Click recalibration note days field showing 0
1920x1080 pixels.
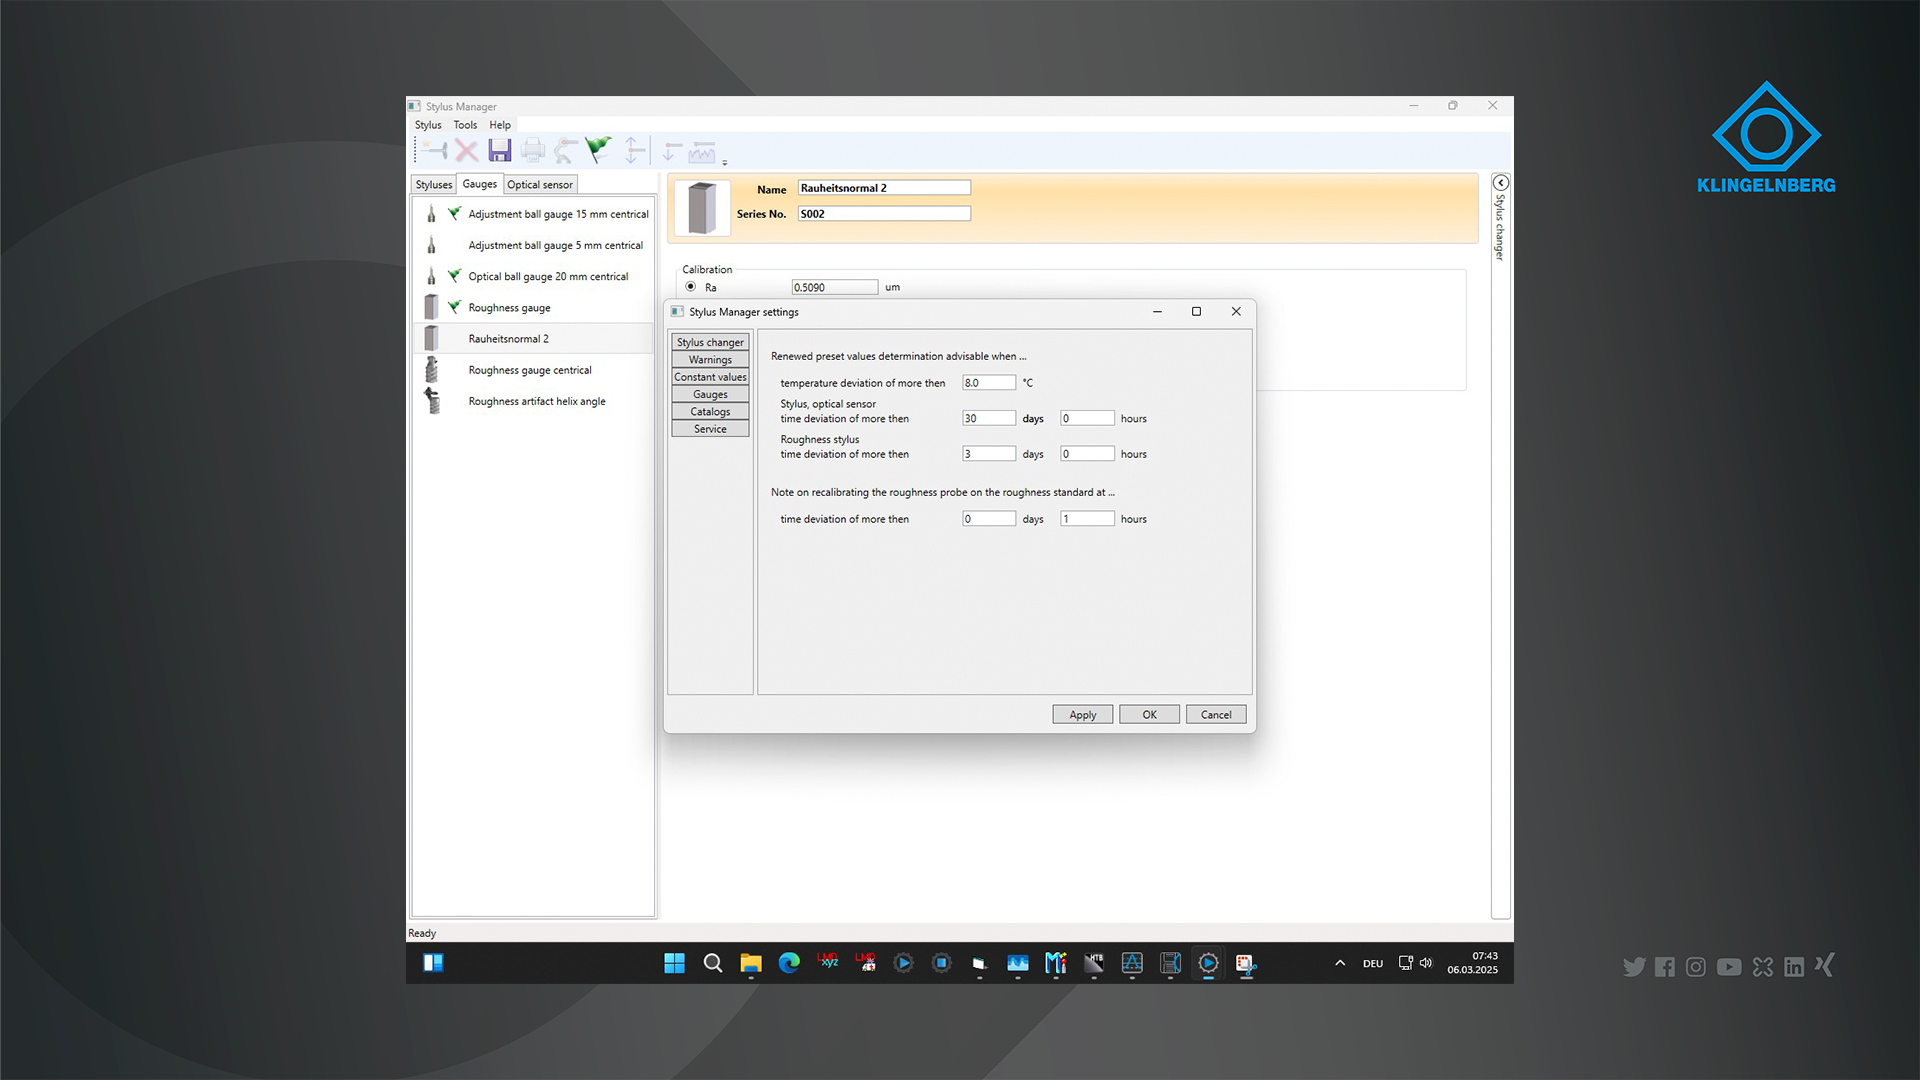pos(989,519)
